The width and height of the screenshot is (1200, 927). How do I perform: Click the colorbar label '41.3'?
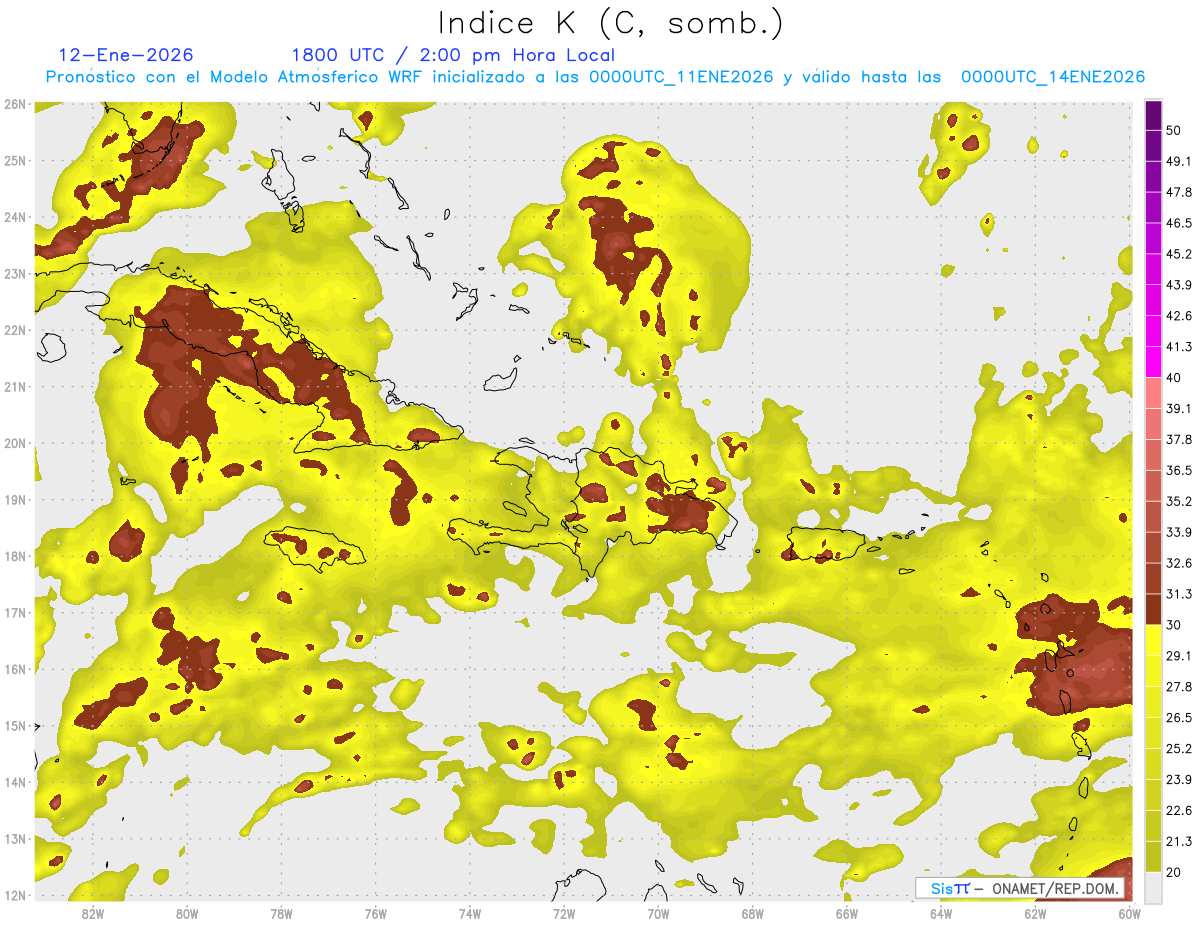(x=1179, y=347)
